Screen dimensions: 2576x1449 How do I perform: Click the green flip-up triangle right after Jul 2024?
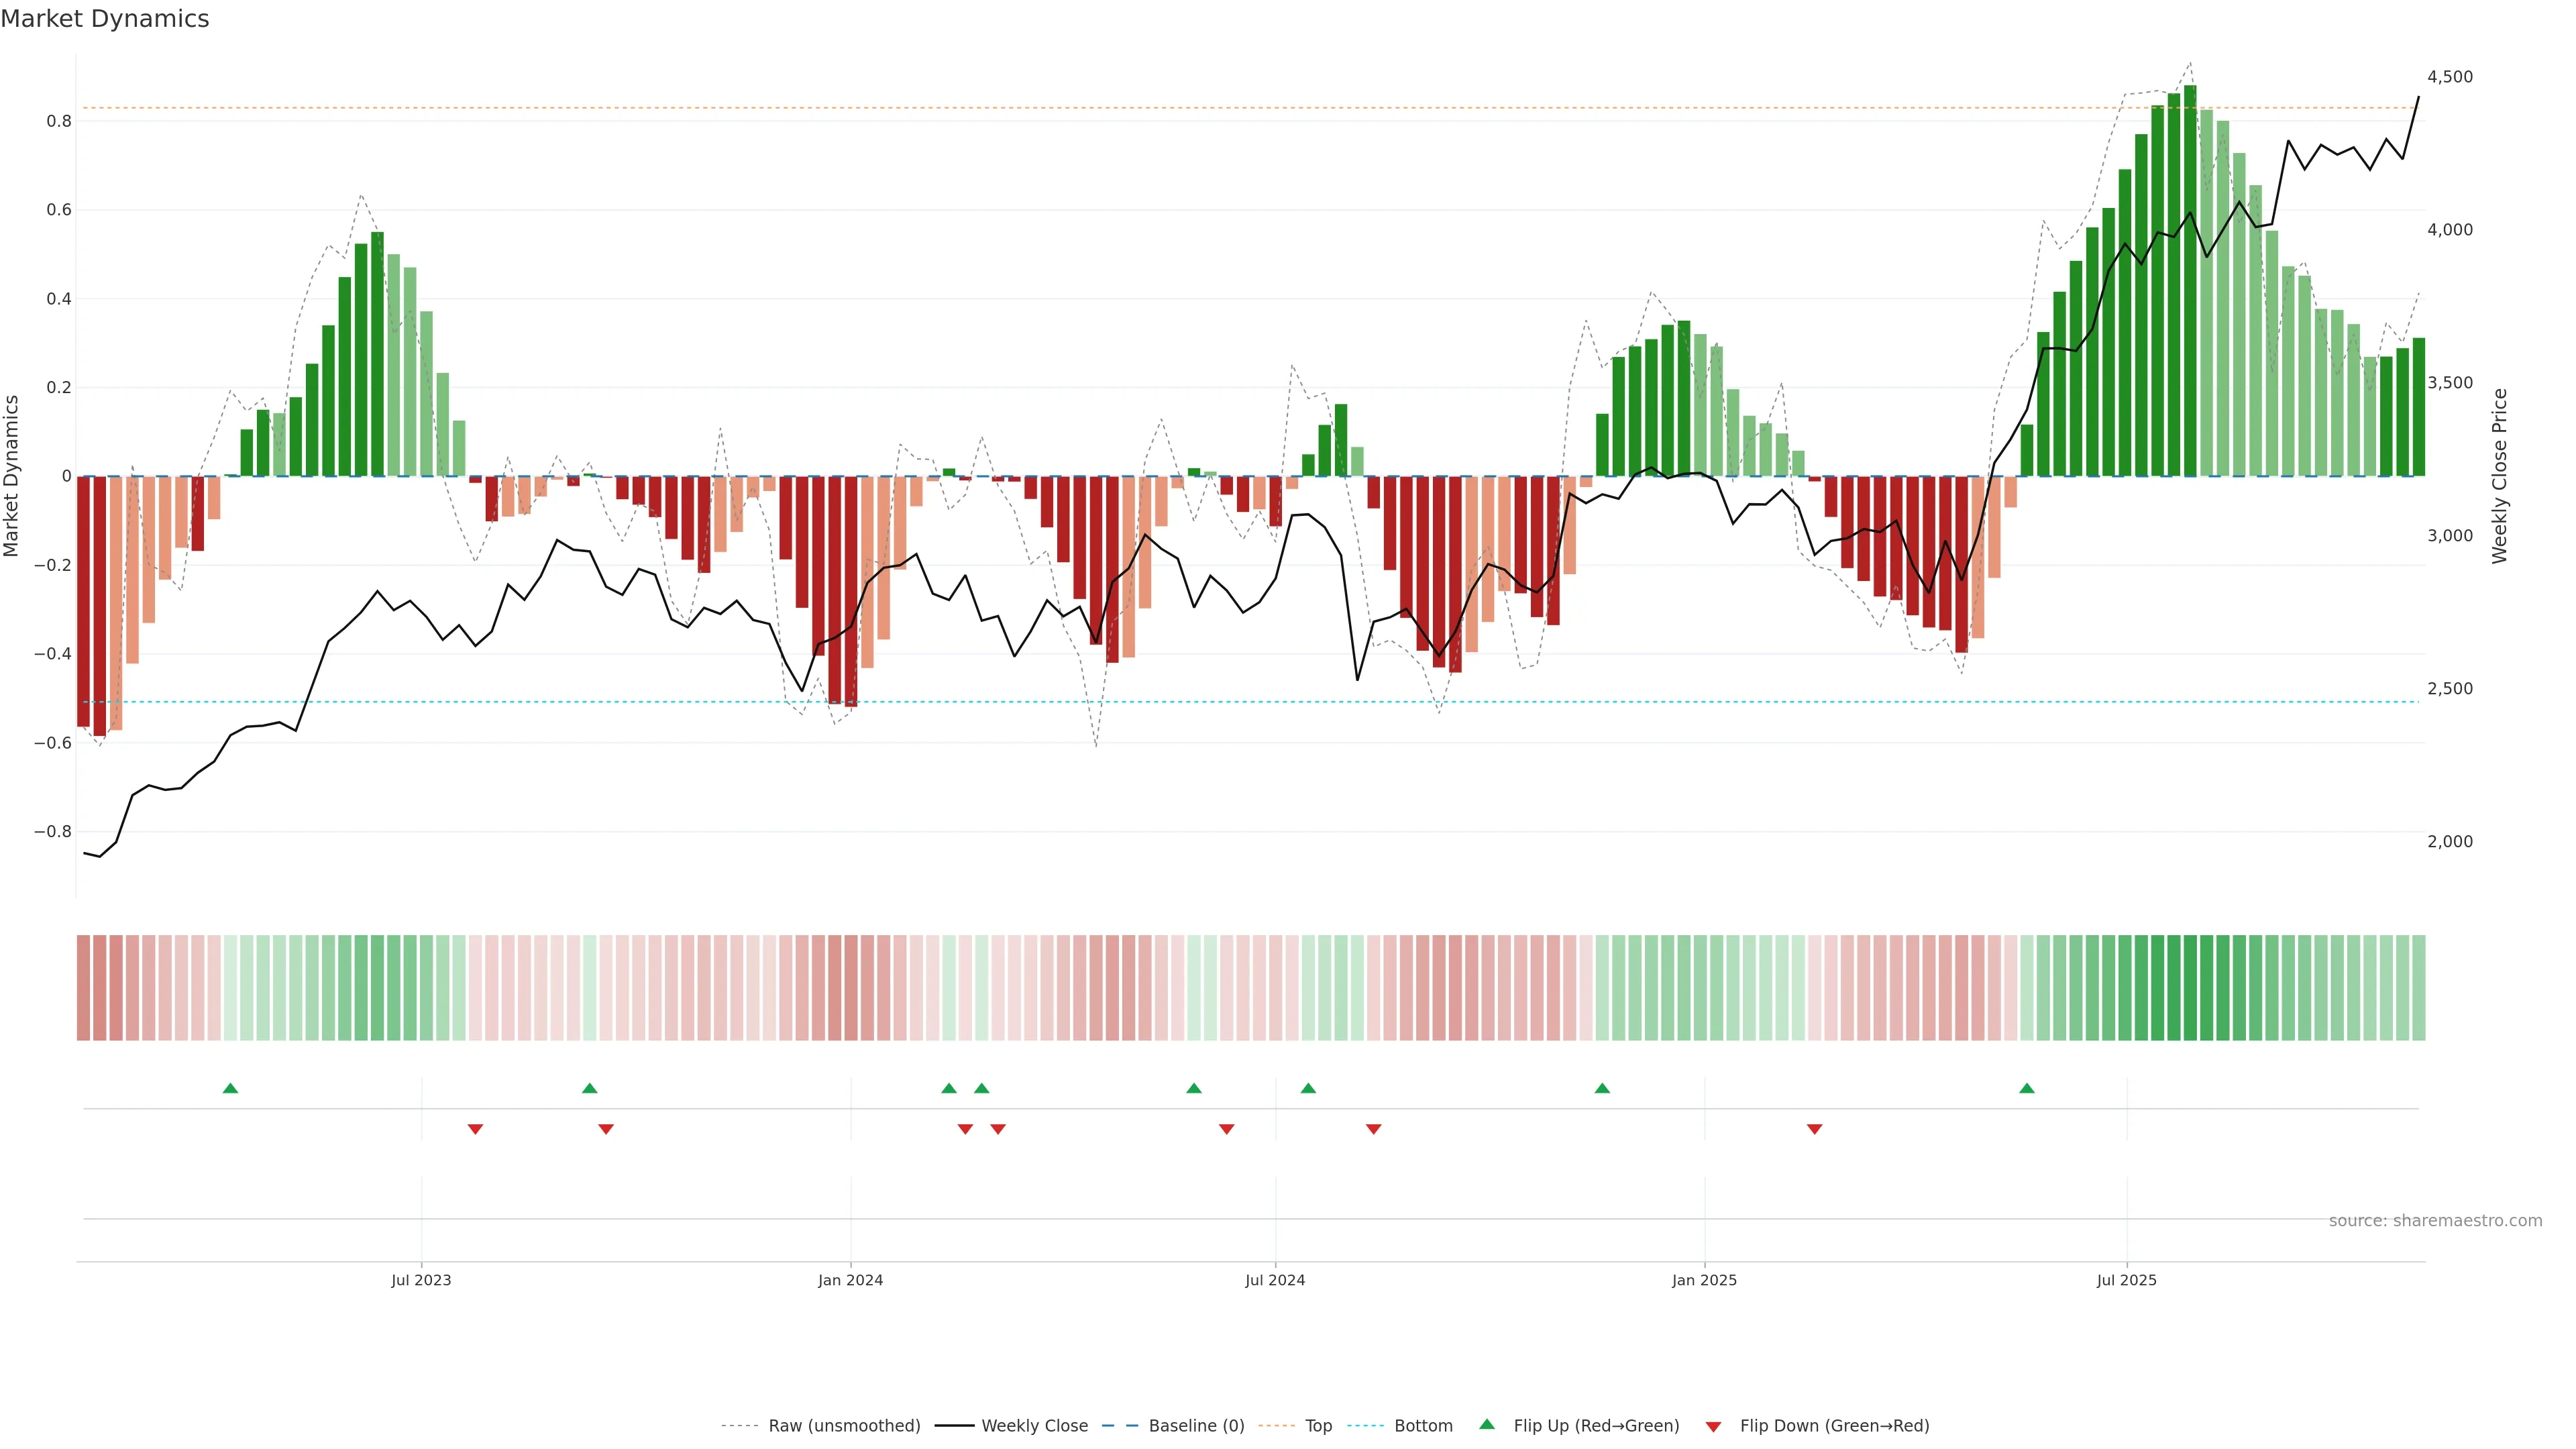click(x=1308, y=1088)
